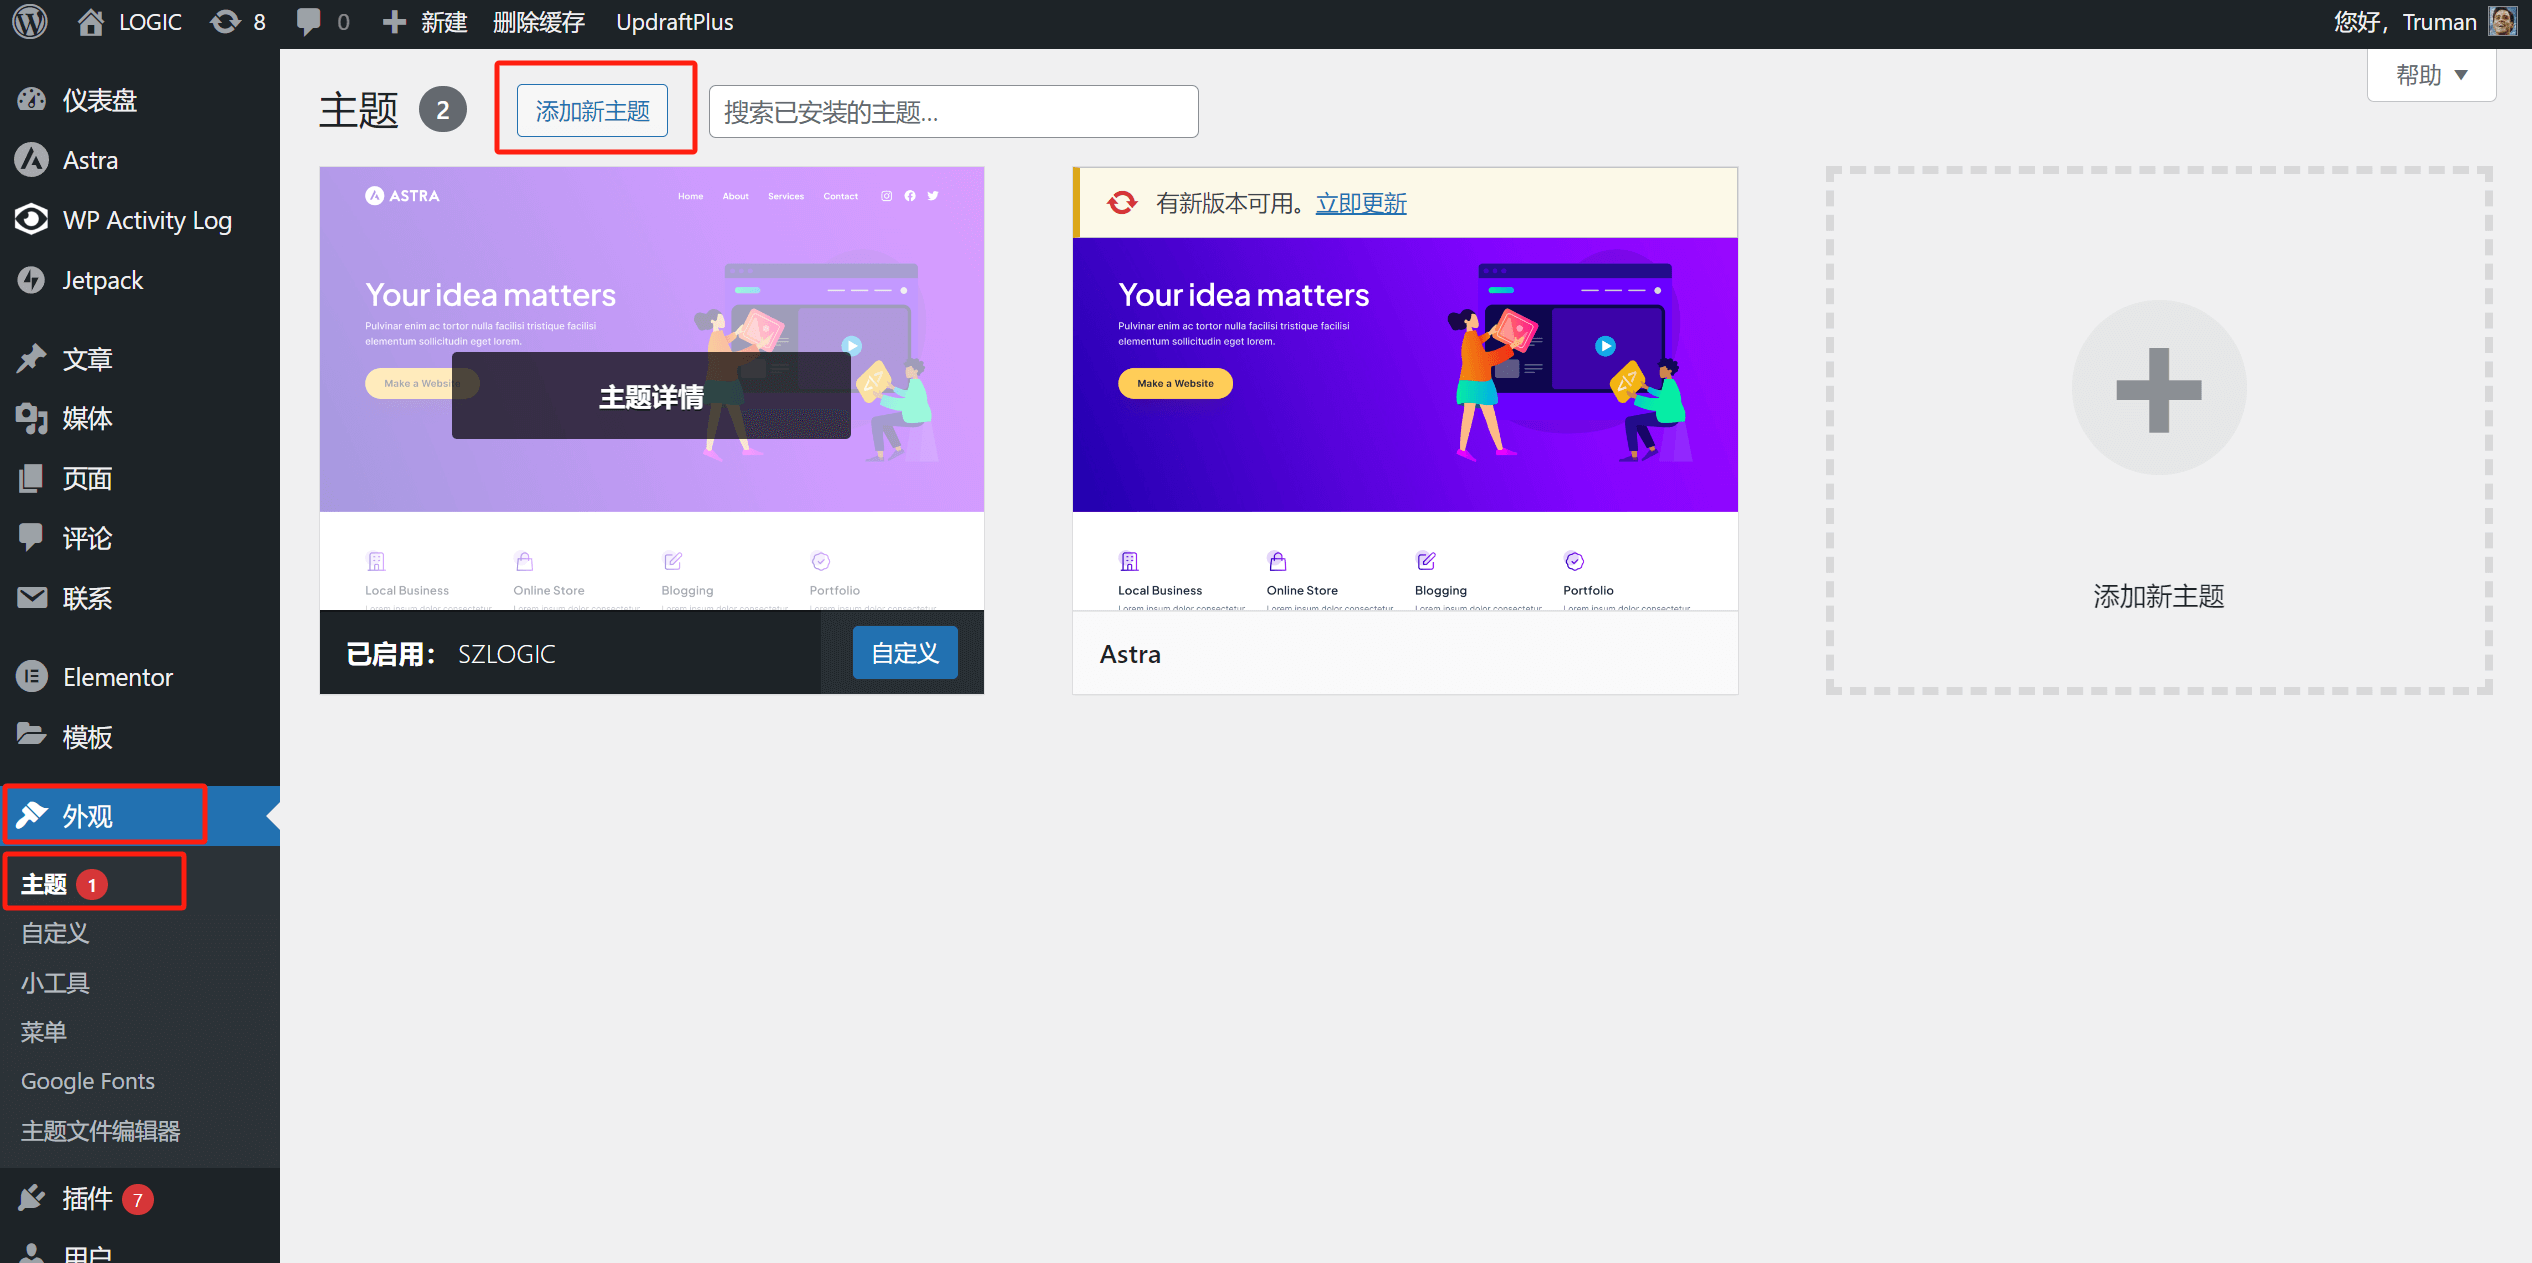Click 删除缓存 in admin bar
This screenshot has width=2532, height=1263.
pyautogui.click(x=538, y=22)
